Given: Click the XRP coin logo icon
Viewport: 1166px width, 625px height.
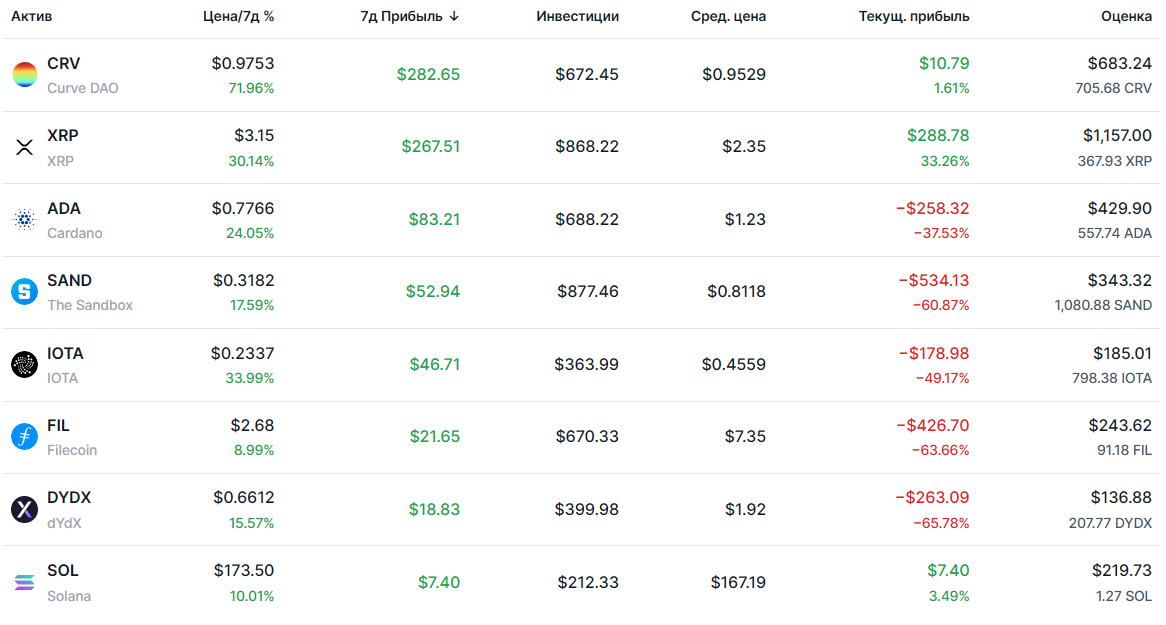Looking at the screenshot, I should pyautogui.click(x=24, y=147).
